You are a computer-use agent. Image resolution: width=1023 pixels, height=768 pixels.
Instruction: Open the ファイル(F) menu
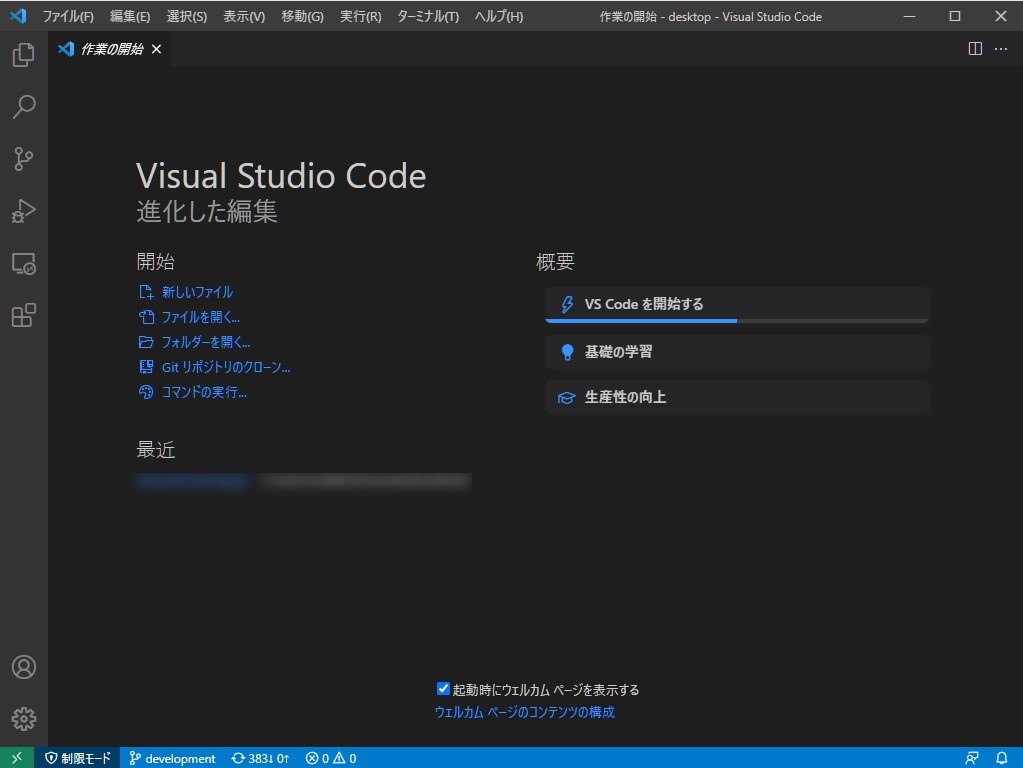coord(68,16)
